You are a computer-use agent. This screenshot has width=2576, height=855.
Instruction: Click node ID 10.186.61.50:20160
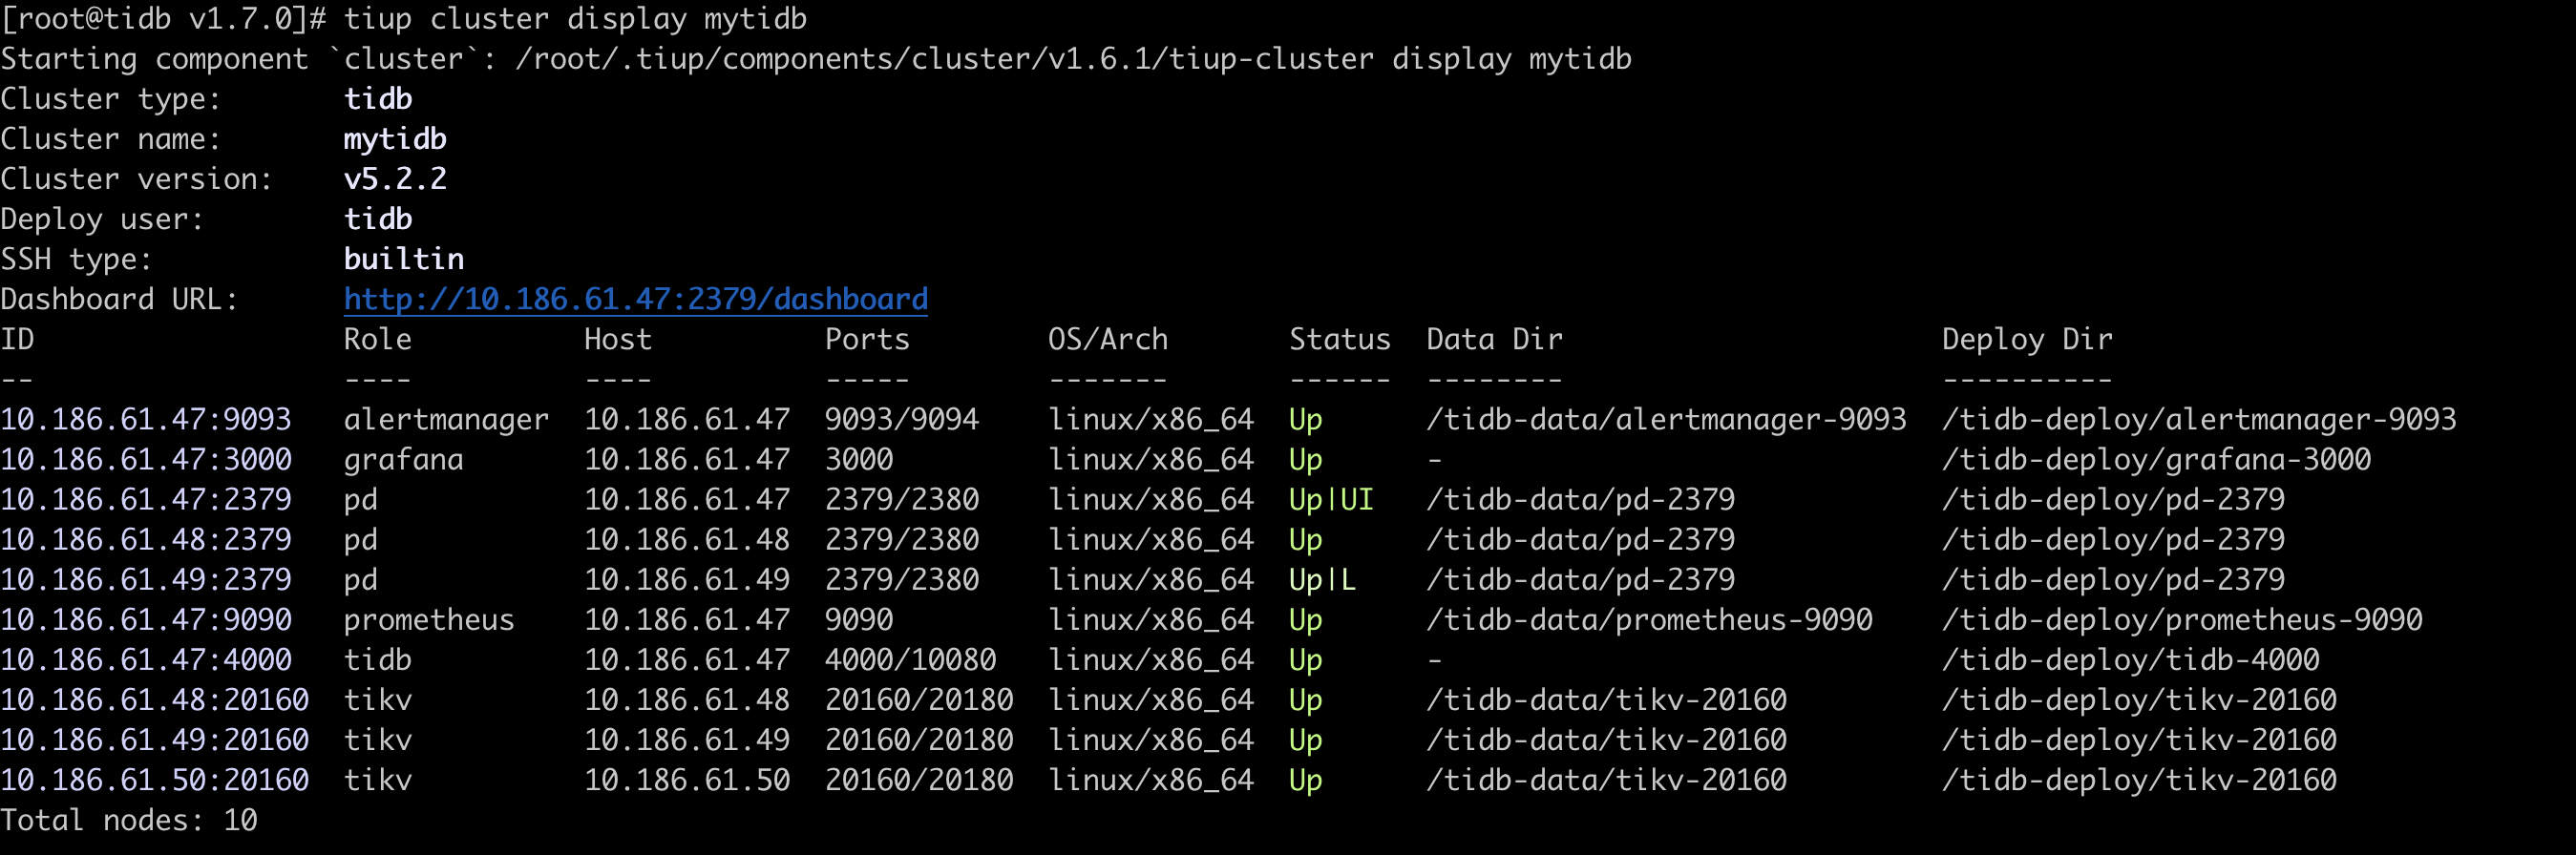(x=154, y=780)
